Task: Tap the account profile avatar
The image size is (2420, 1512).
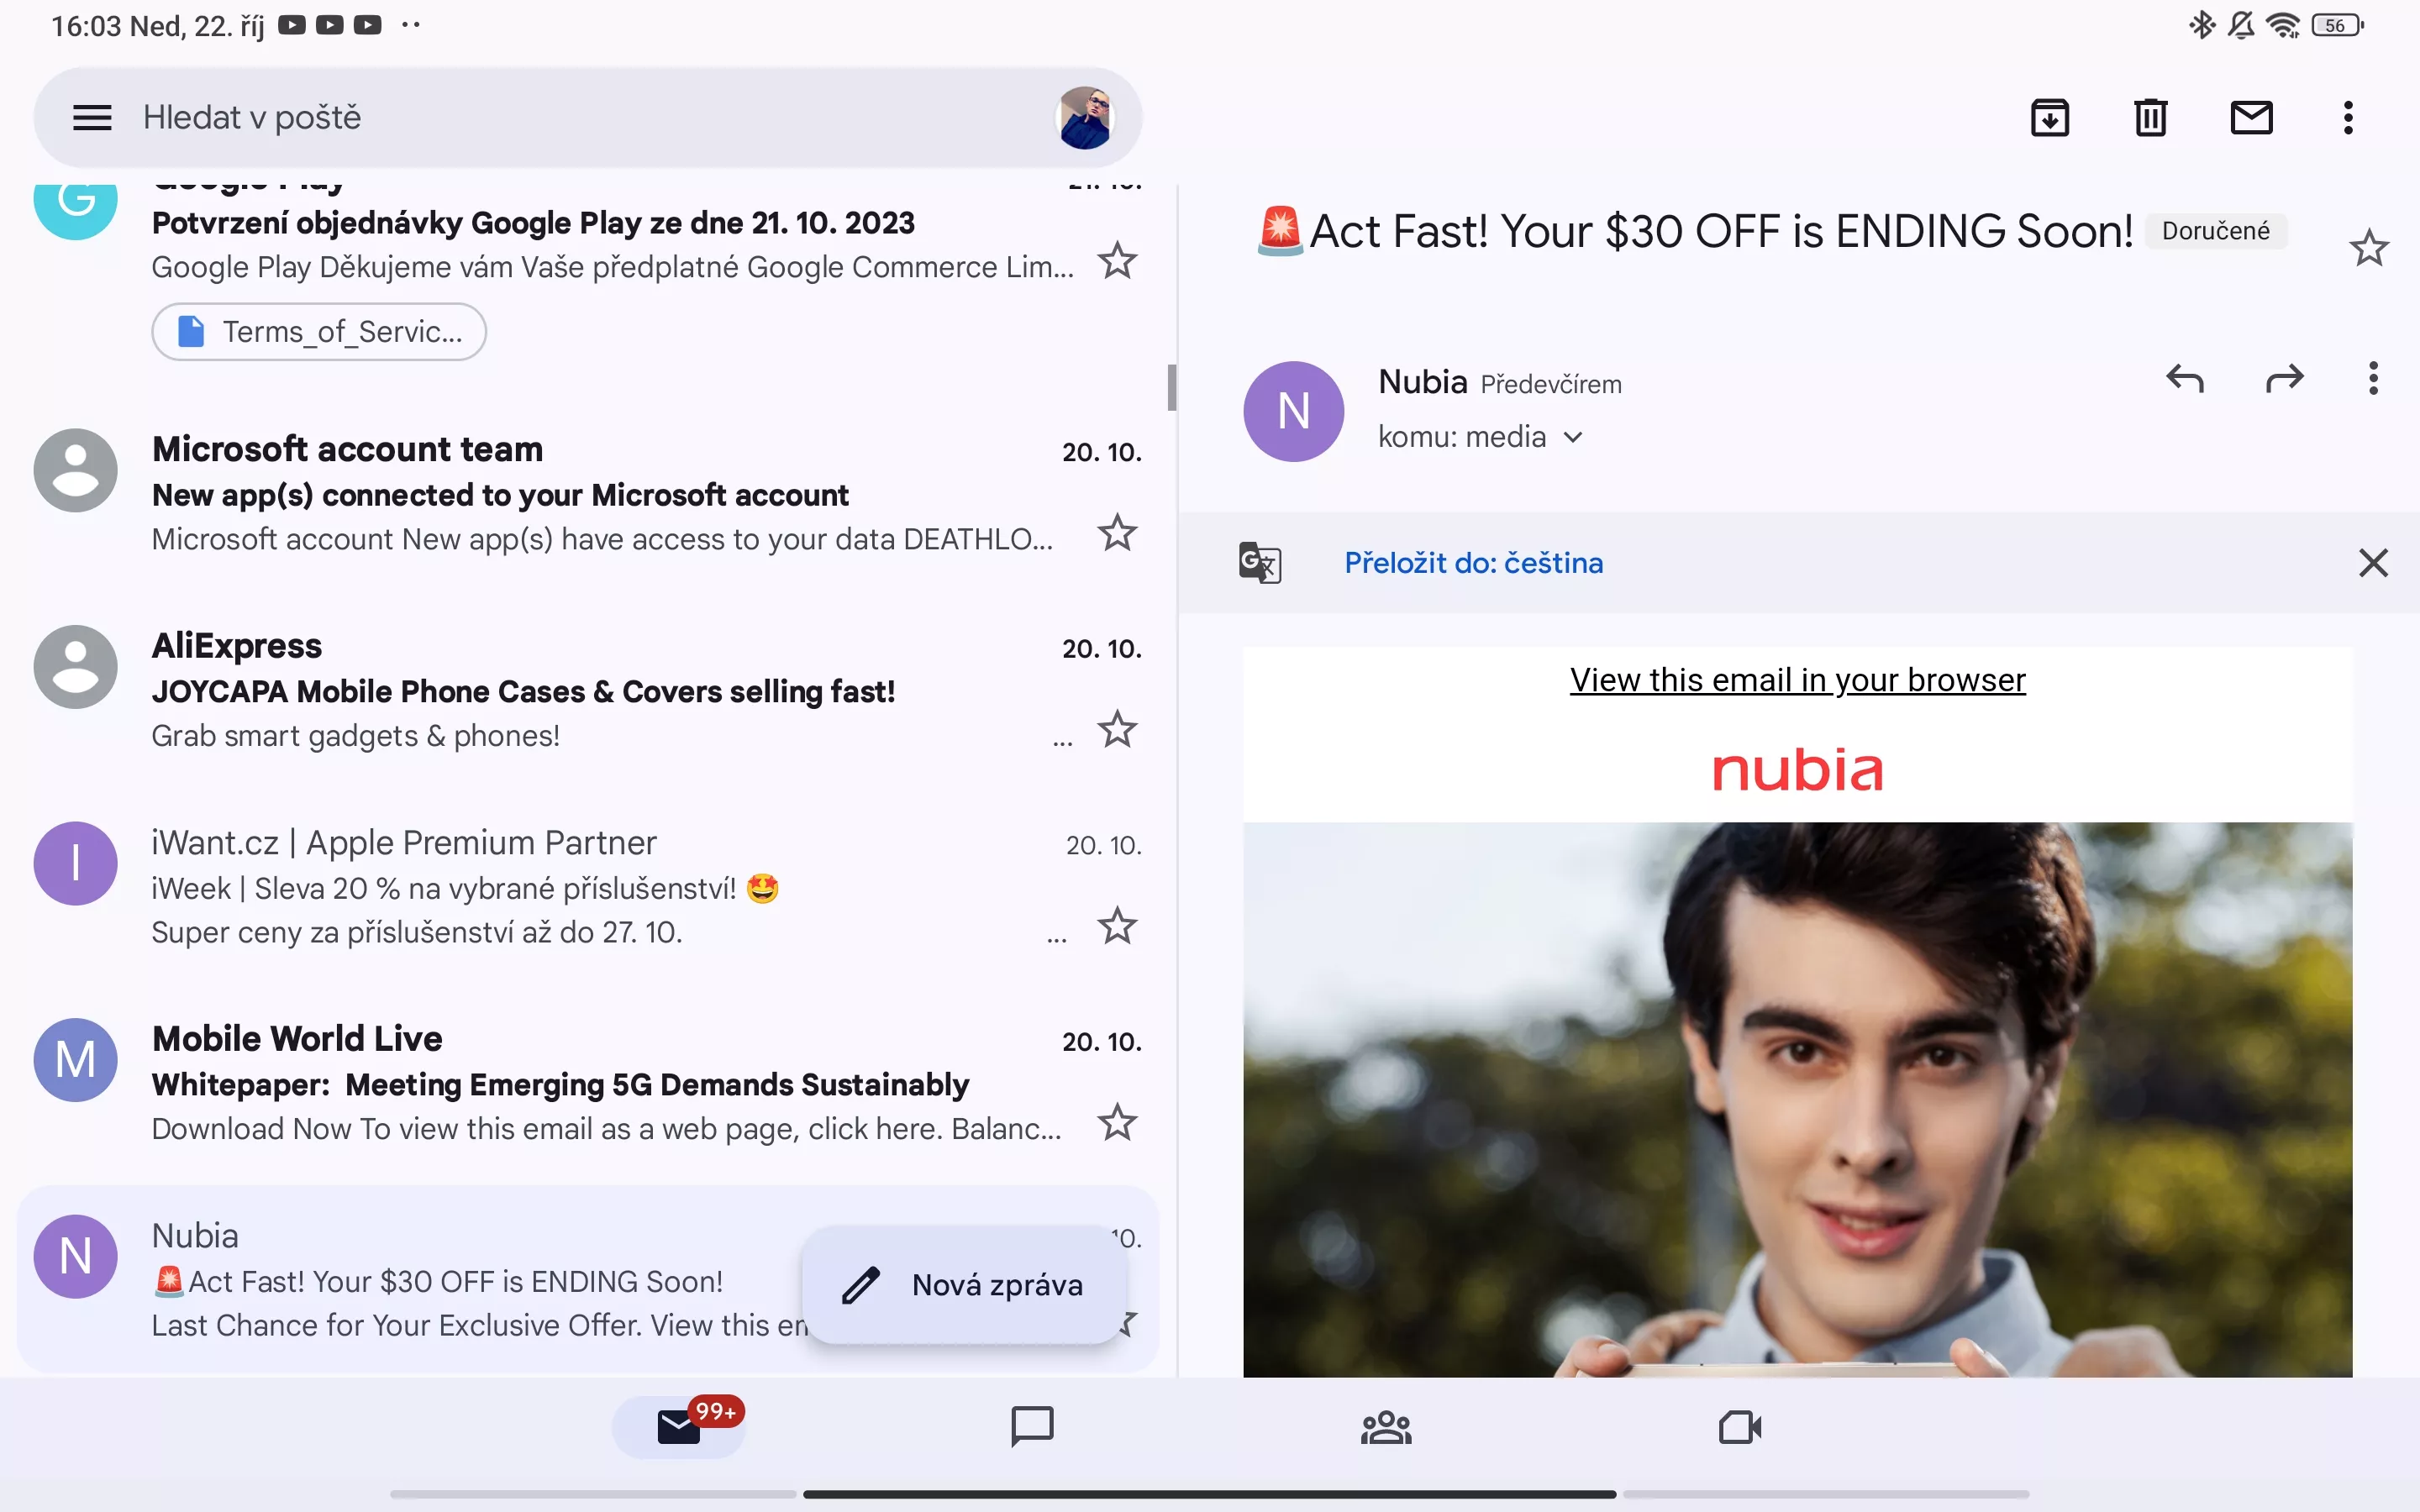Action: [1085, 118]
